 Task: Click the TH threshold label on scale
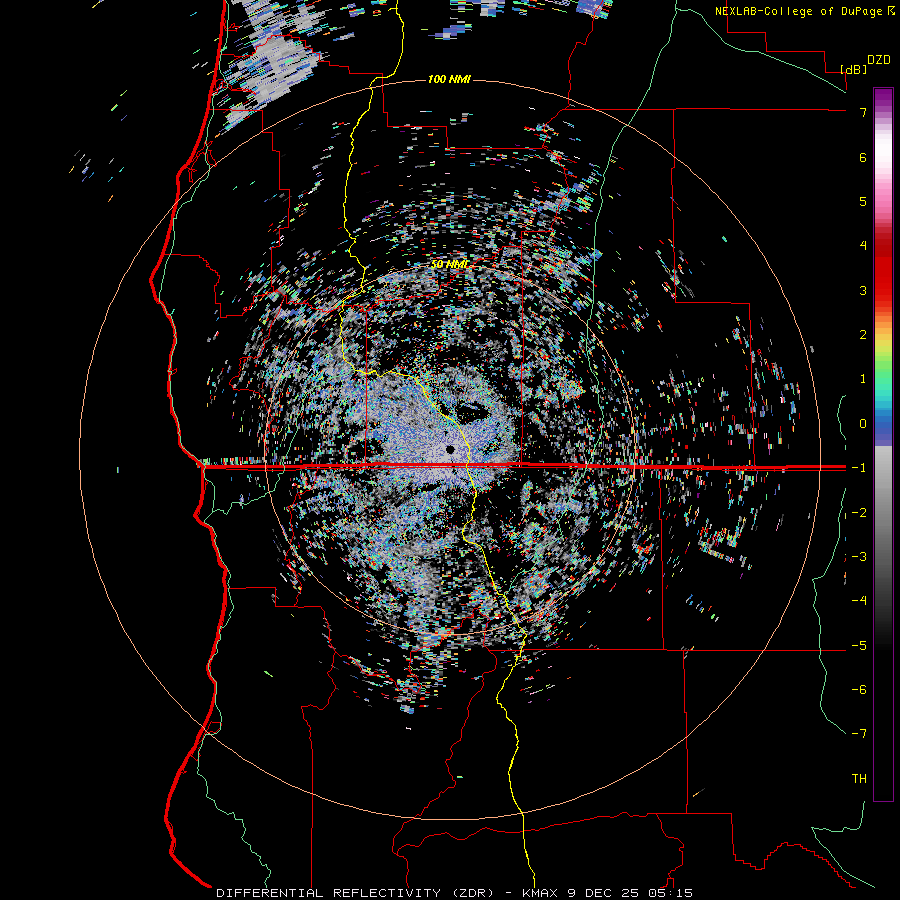(859, 779)
